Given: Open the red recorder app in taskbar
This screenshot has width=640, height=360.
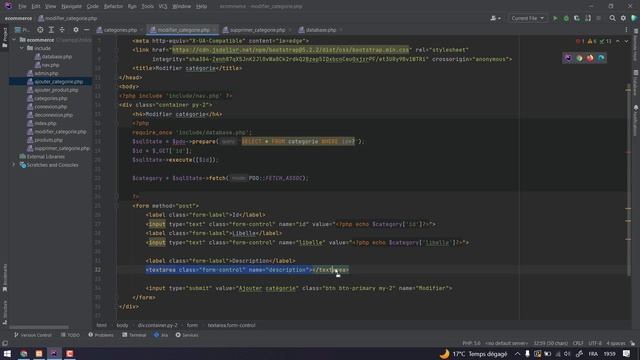Looking at the screenshot, I should click(69, 353).
